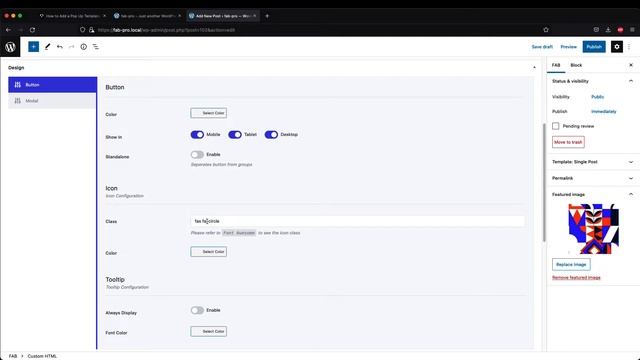Select the Button design tab

53,85
